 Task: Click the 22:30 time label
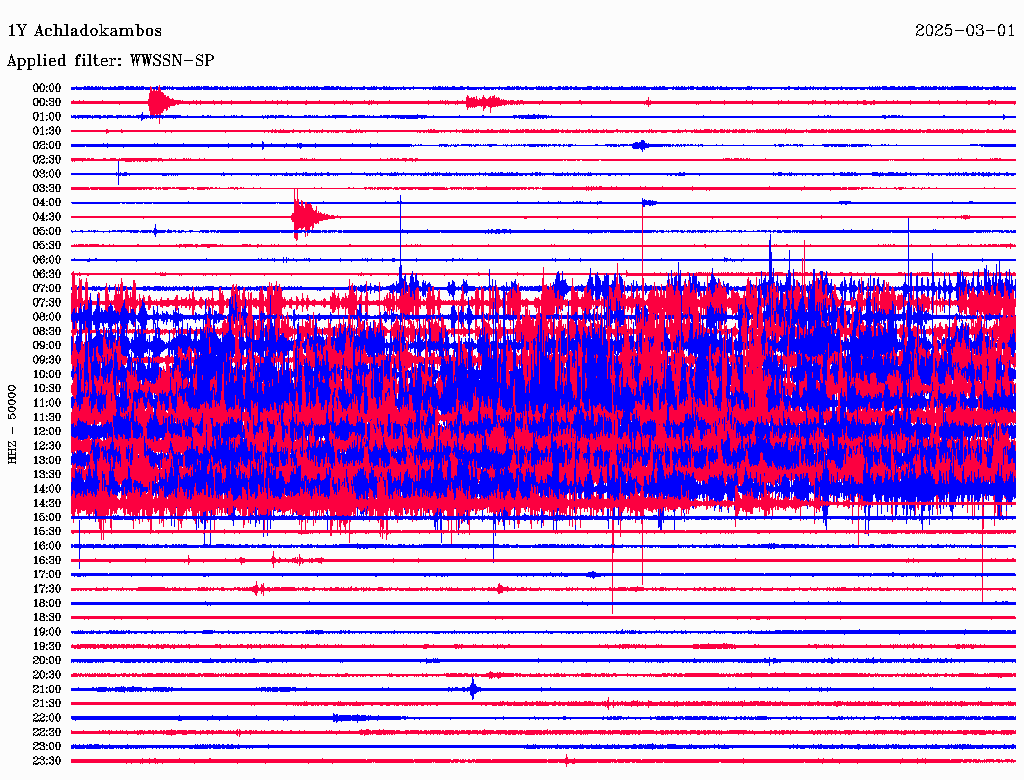coord(47,732)
